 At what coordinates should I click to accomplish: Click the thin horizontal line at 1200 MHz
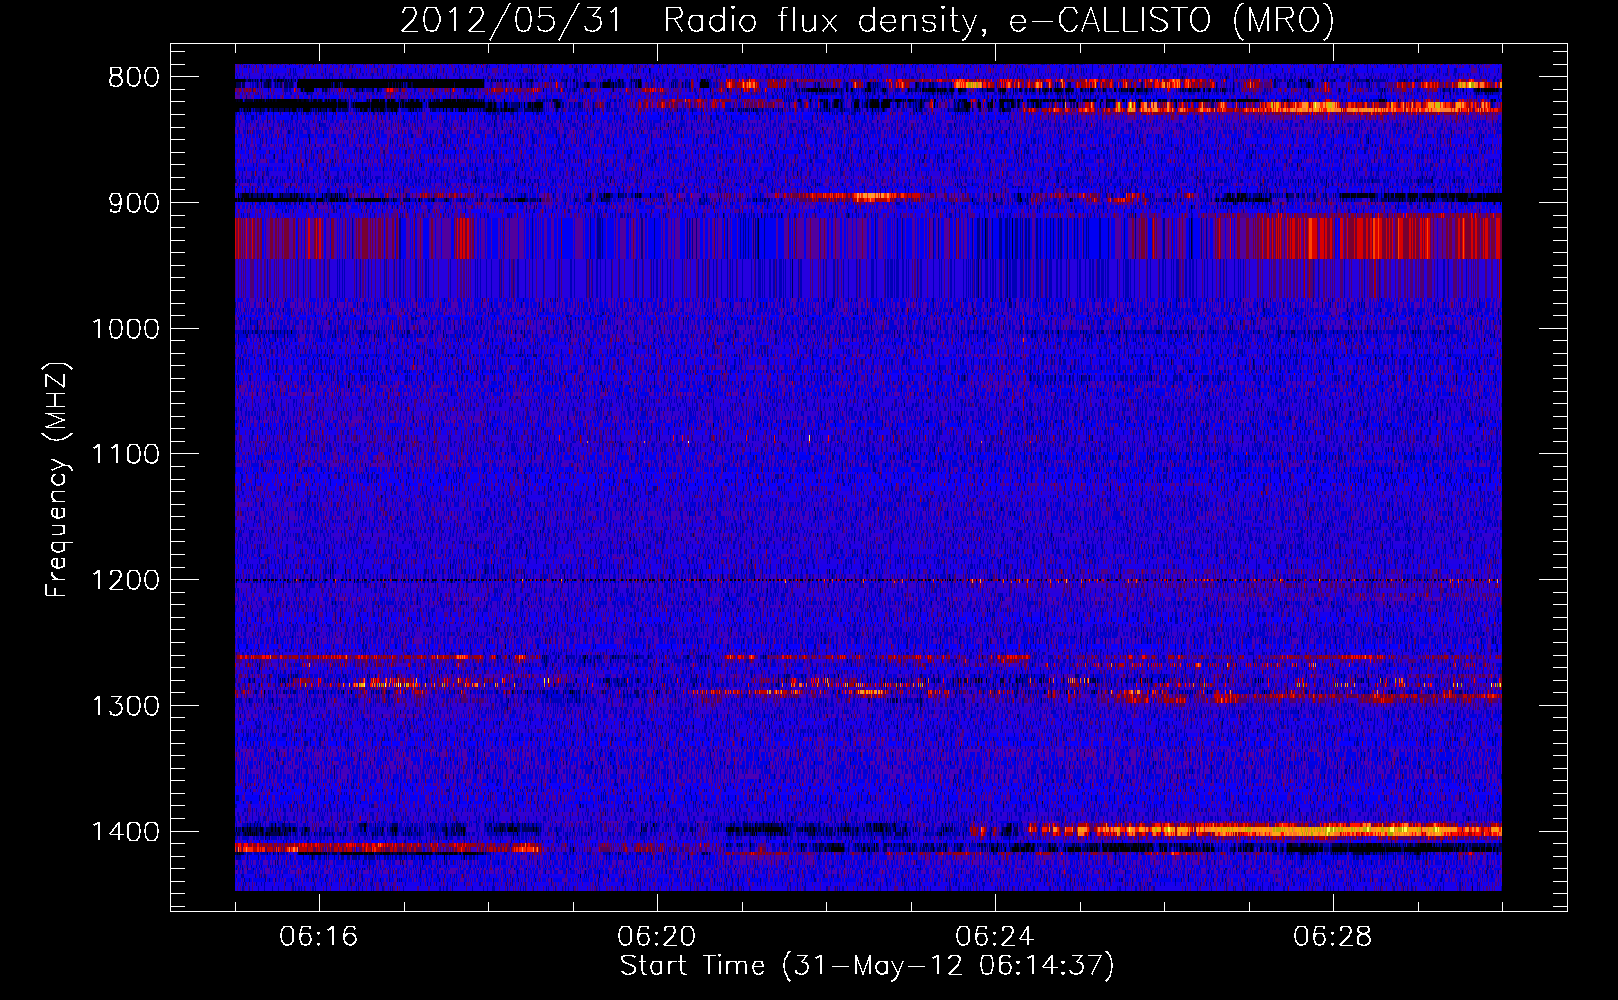pos(868,581)
